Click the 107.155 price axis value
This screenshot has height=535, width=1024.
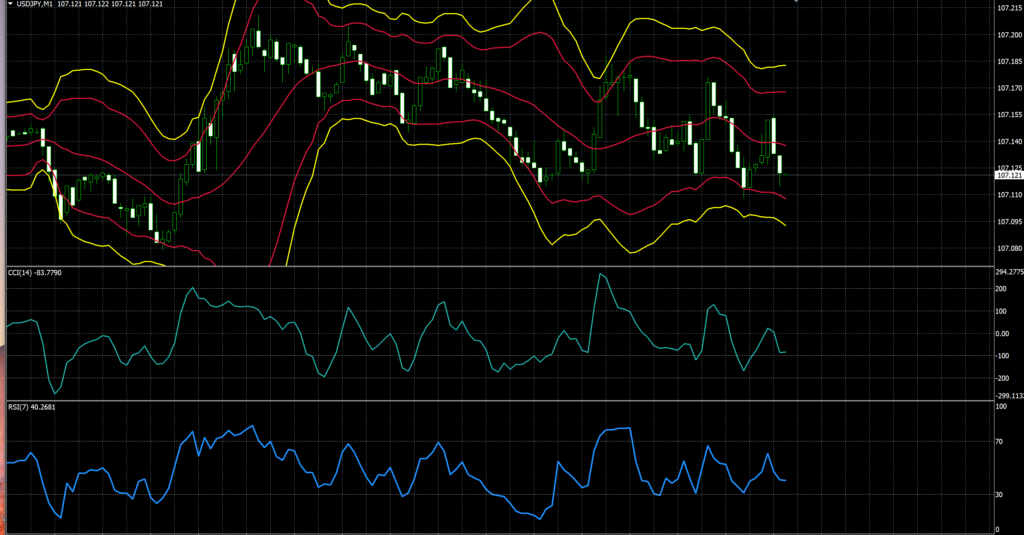(x=1010, y=115)
